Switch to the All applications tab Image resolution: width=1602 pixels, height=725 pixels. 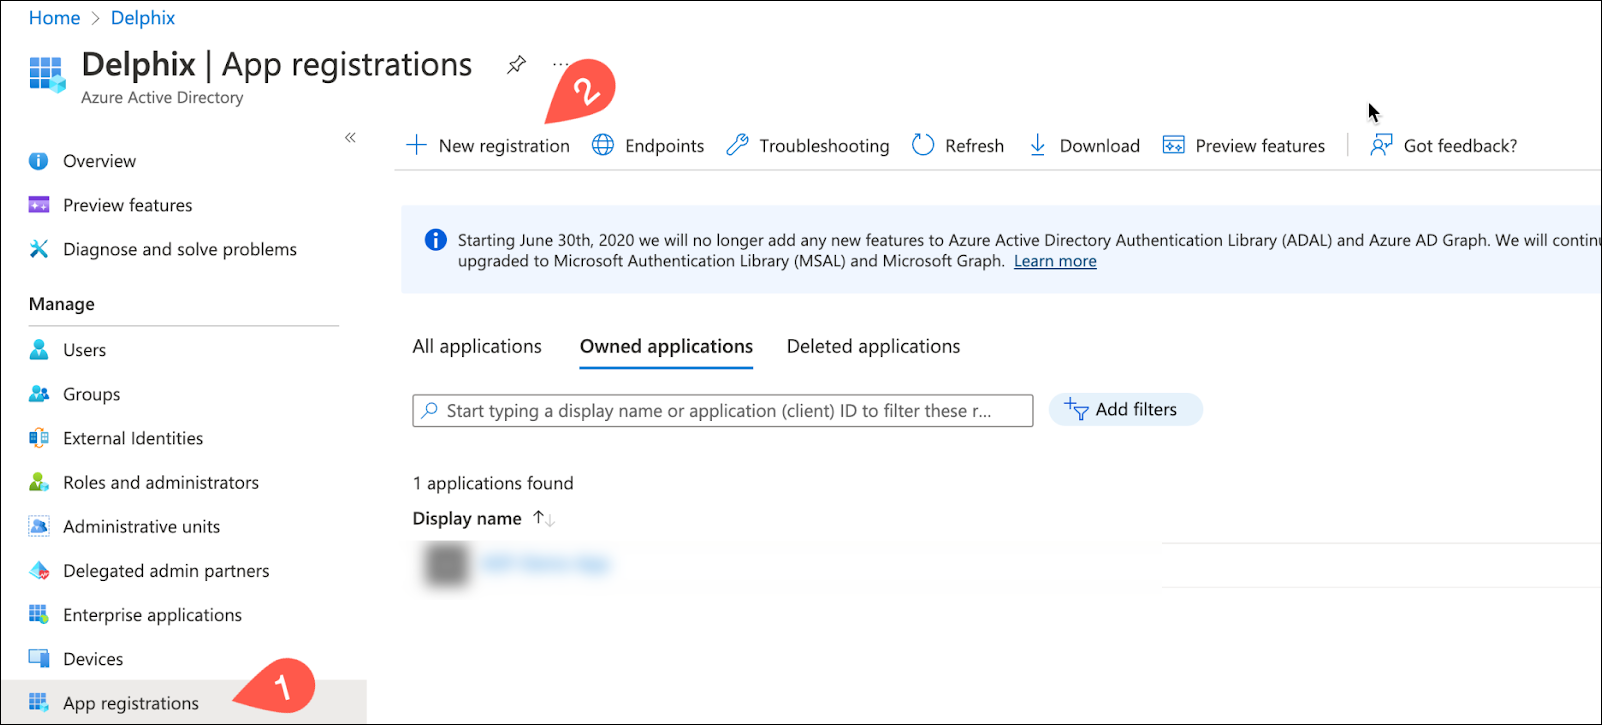[477, 347]
